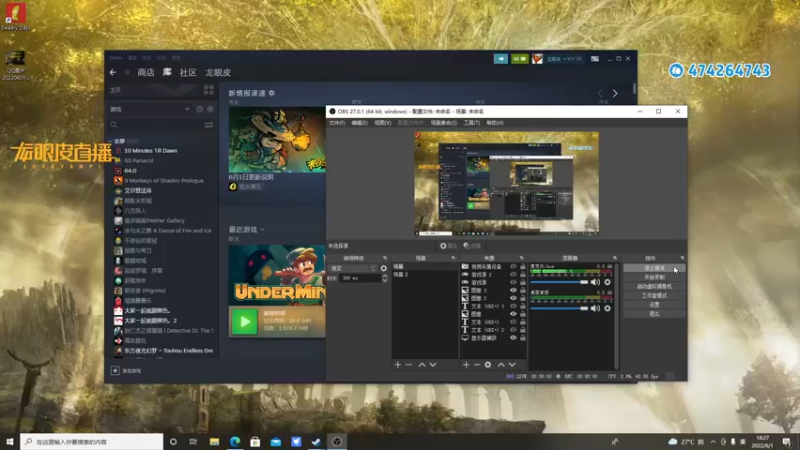Mute the 麦克风/Aux audio channel

[595, 282]
